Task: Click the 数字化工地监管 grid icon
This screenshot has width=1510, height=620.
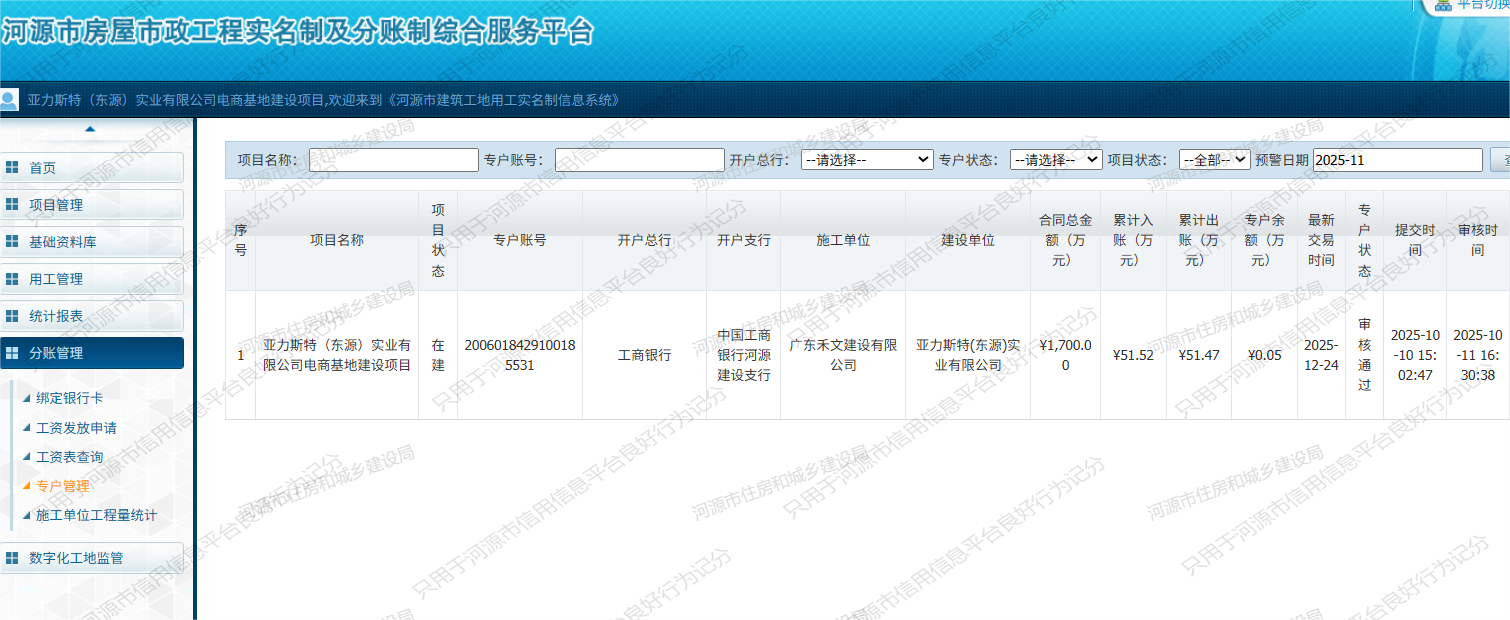Action: 12,558
